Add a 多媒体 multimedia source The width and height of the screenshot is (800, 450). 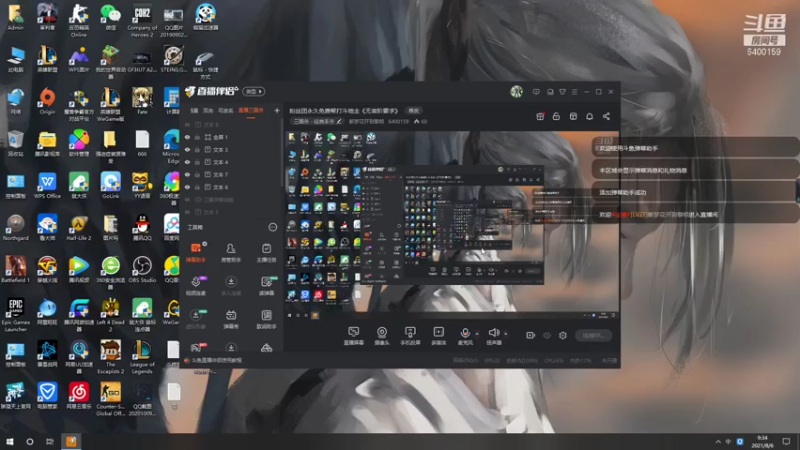tap(439, 336)
